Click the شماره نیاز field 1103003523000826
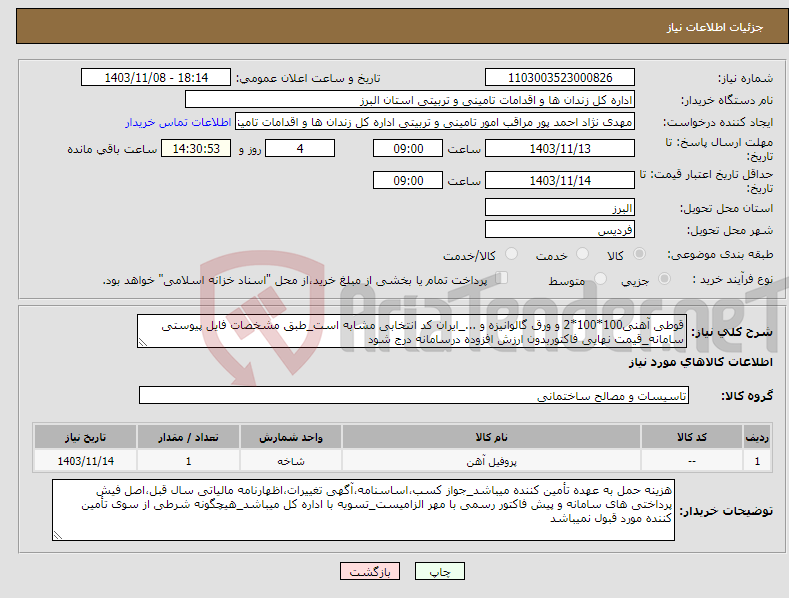789x598 pixels. tap(560, 78)
